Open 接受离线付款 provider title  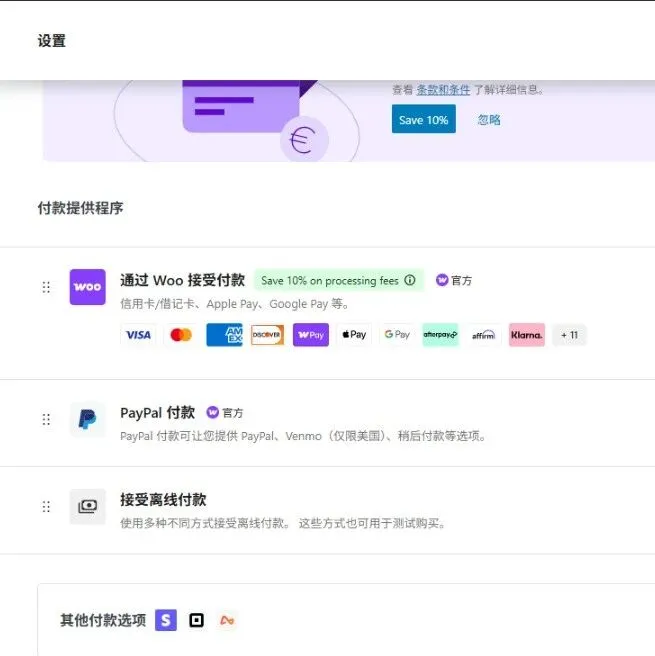[163, 500]
